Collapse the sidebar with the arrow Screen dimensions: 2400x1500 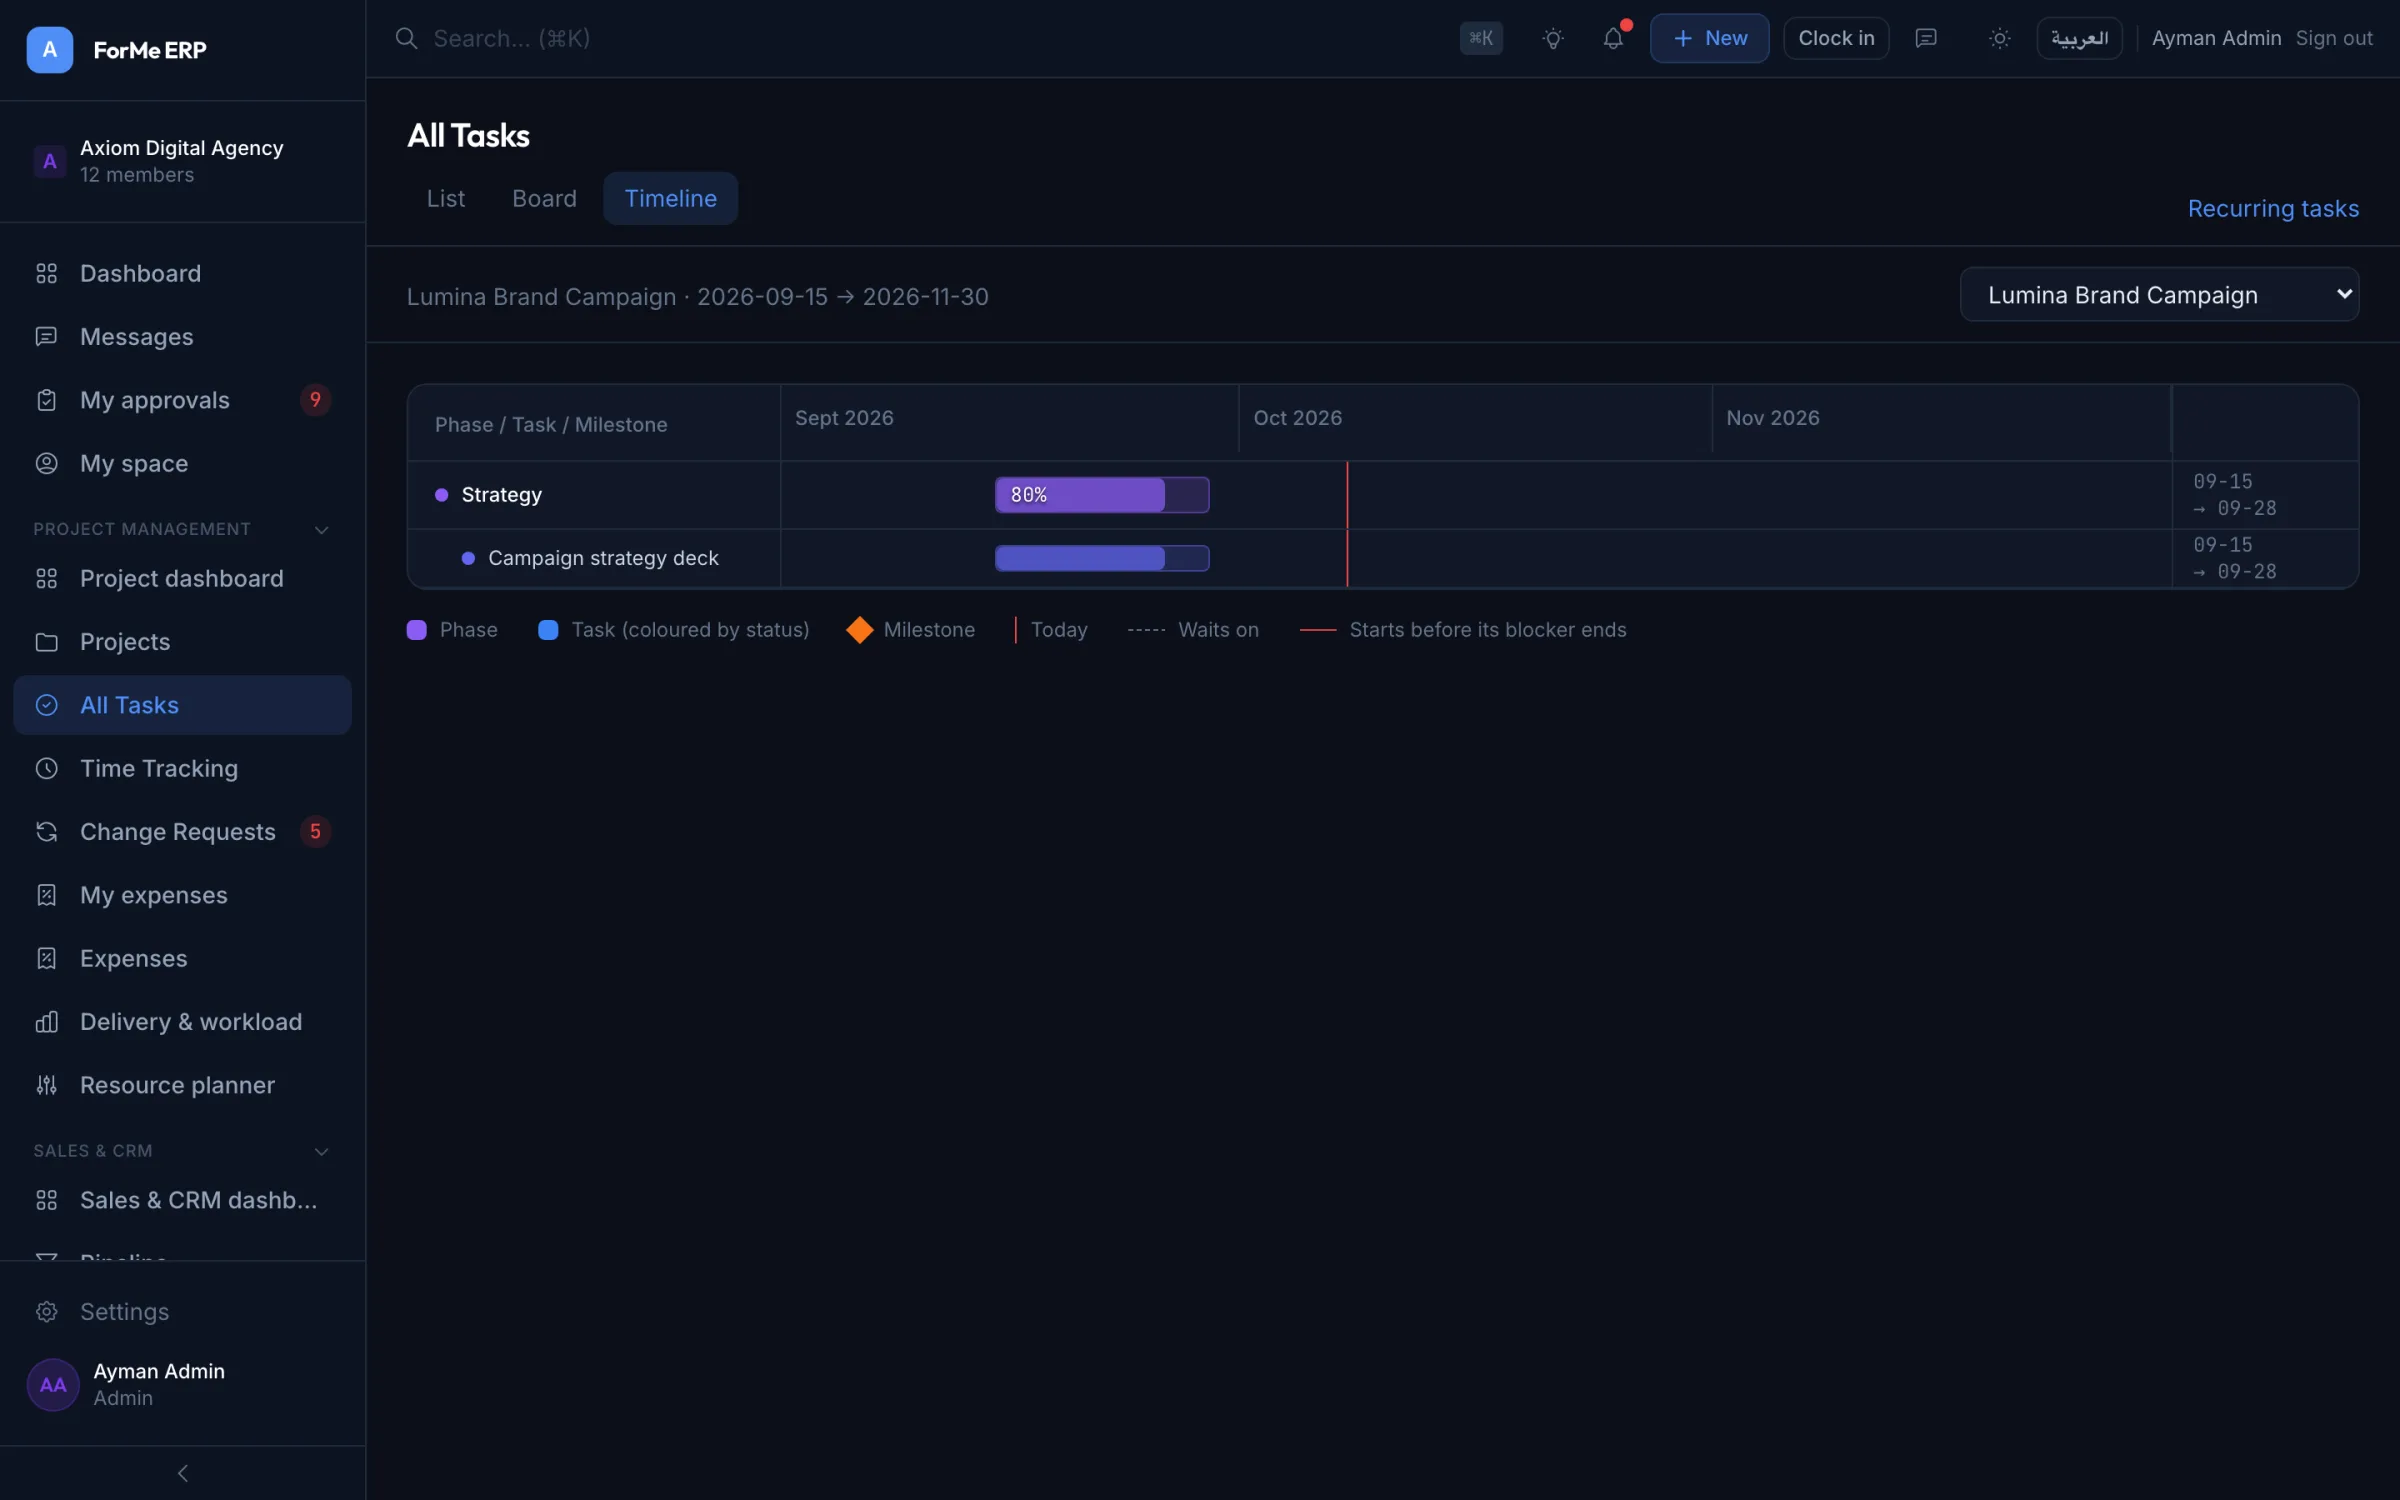(x=182, y=1472)
